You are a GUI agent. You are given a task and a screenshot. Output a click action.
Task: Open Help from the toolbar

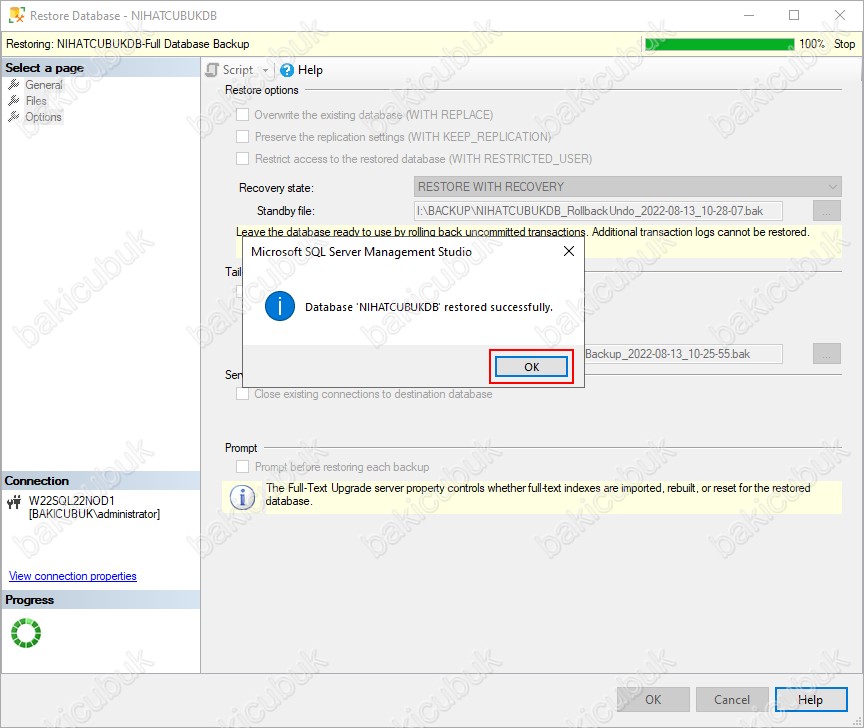301,70
